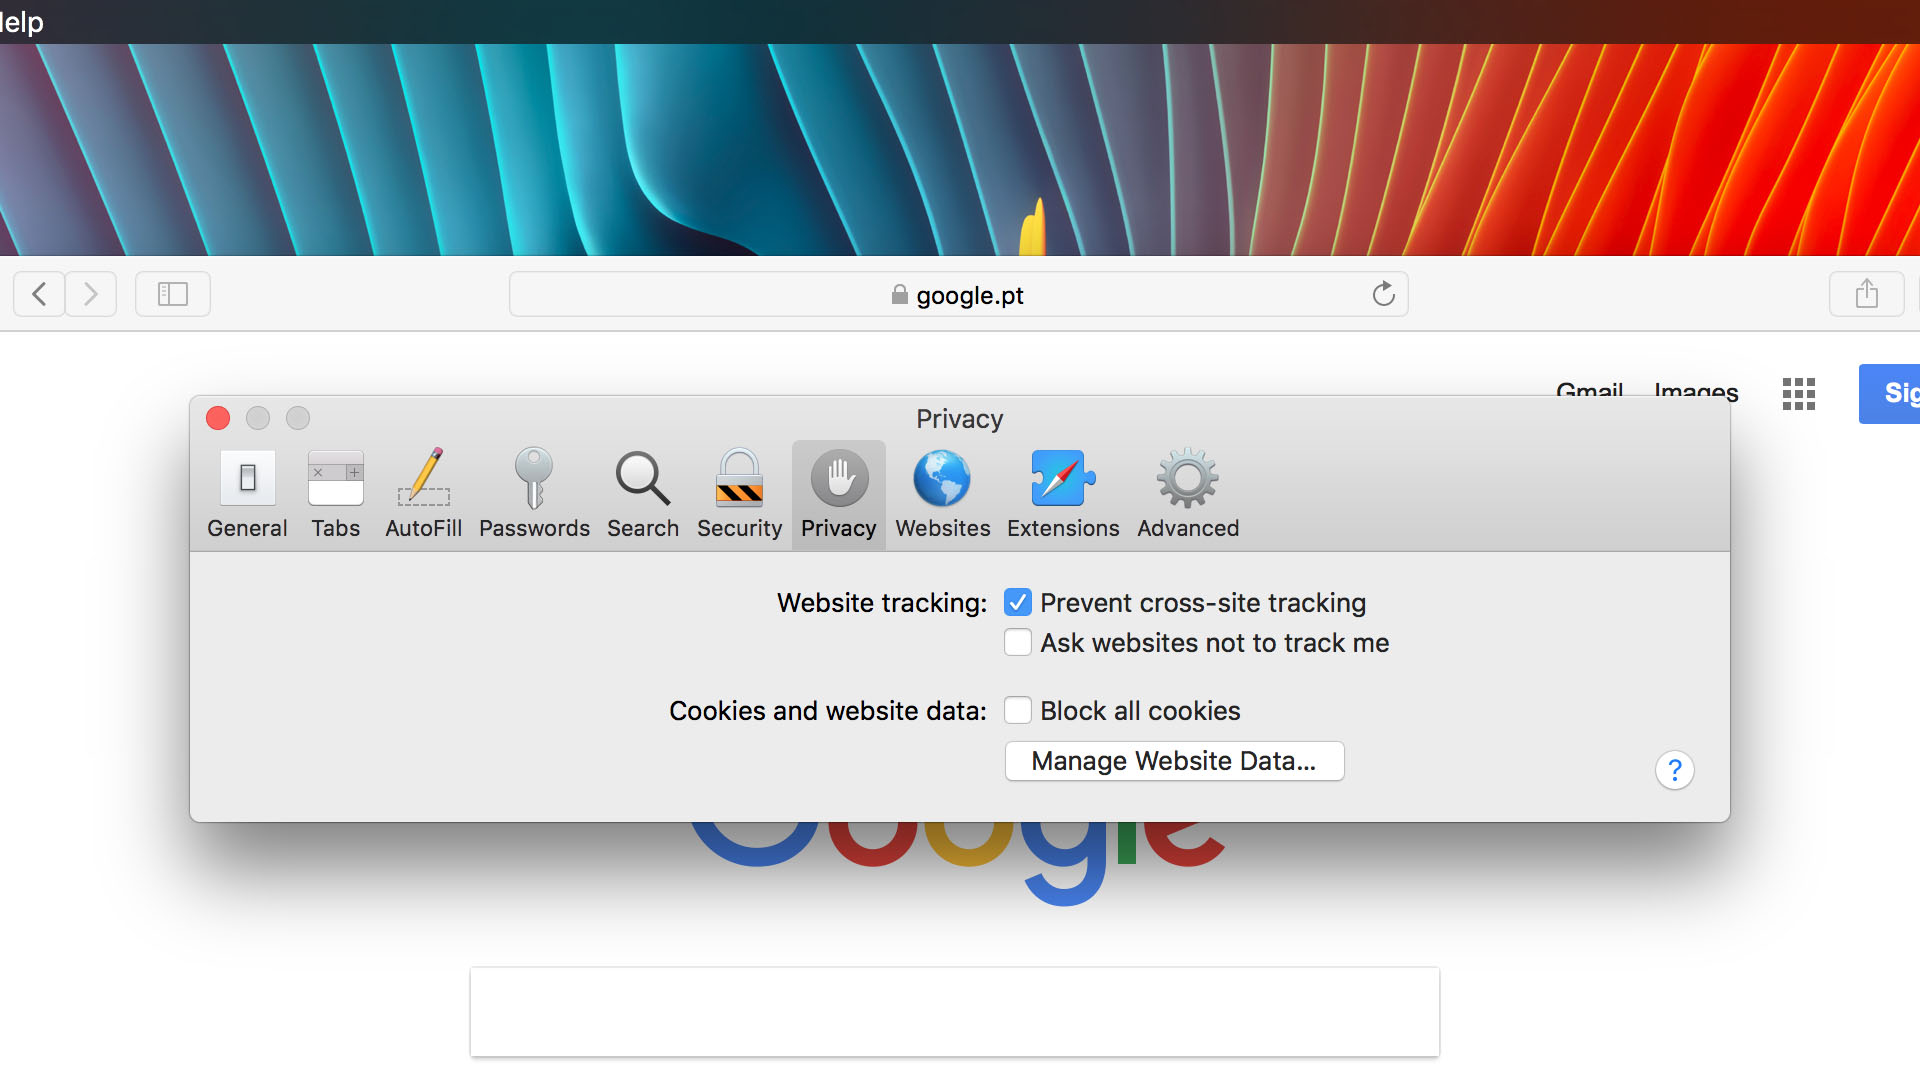Viewport: 1920px width, 1080px height.
Task: Click the page reload button
Action: [1383, 293]
